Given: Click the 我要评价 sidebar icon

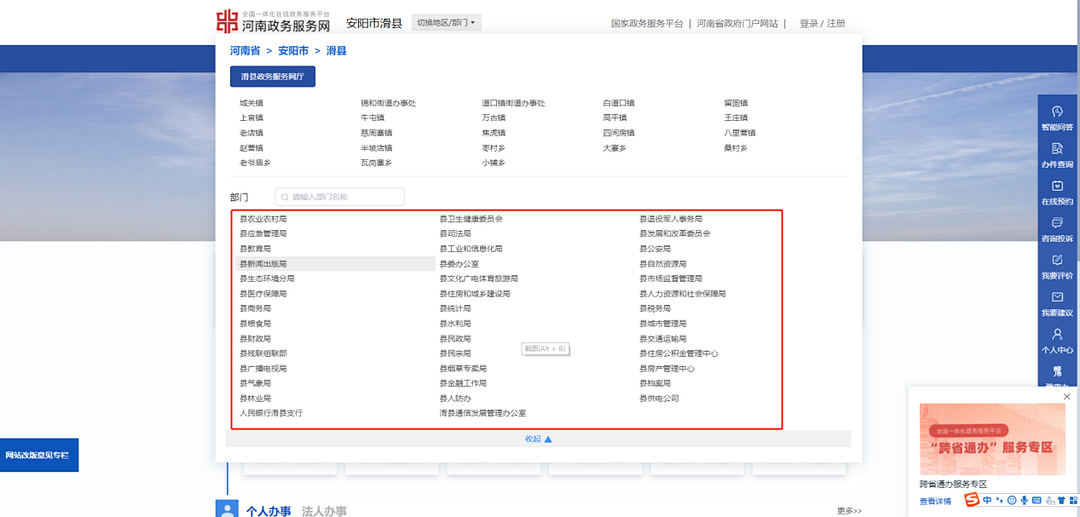Looking at the screenshot, I should coord(1057,260).
